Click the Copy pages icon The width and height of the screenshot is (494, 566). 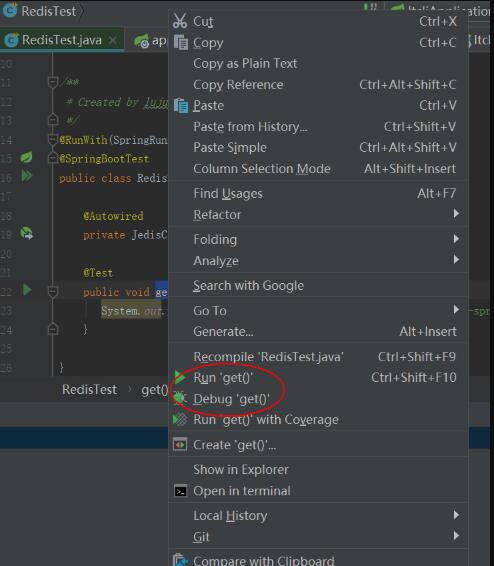180,43
